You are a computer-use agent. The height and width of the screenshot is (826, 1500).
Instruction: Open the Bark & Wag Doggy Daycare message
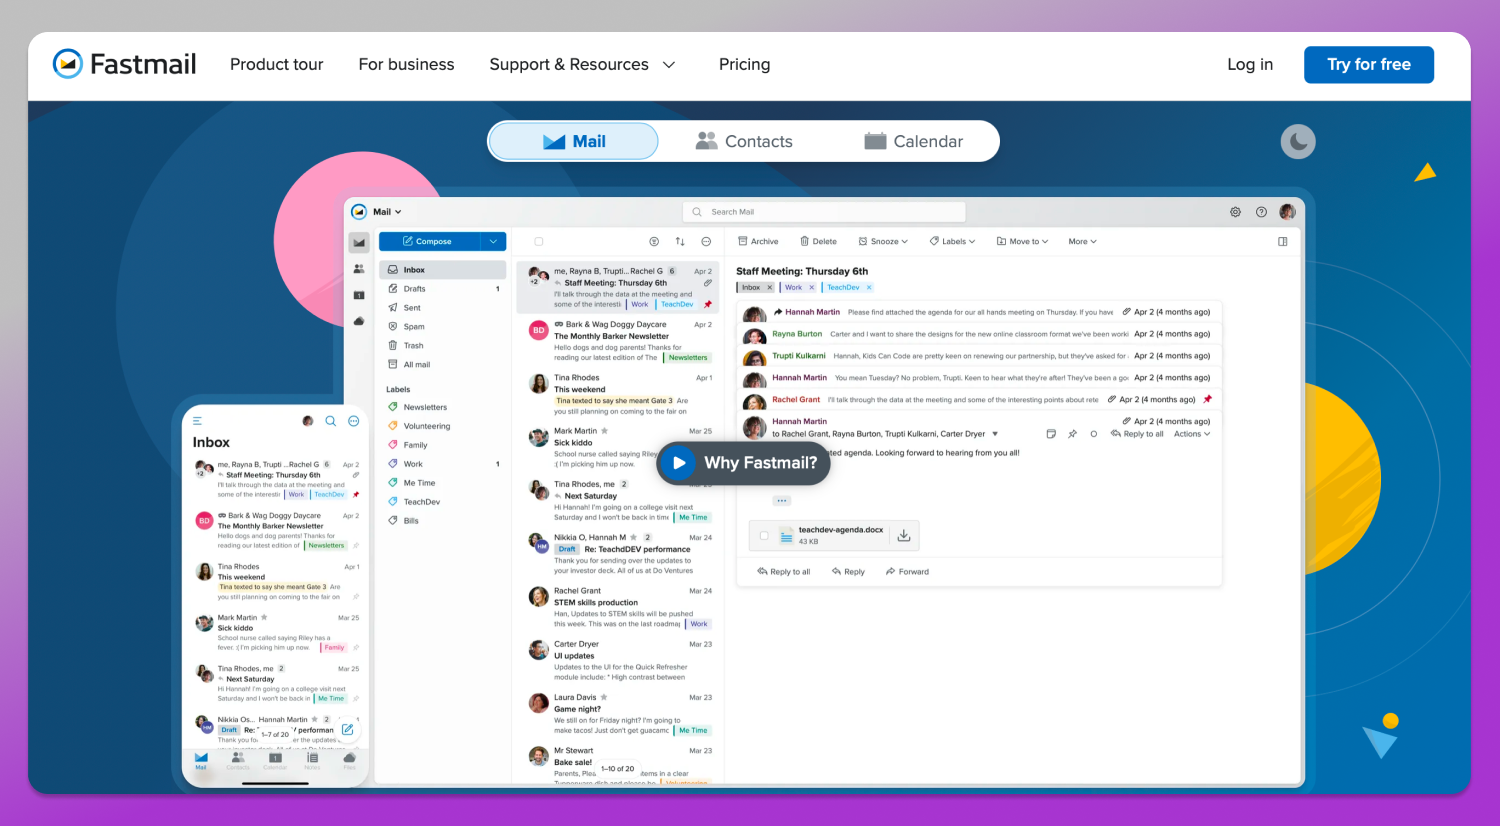(x=618, y=341)
